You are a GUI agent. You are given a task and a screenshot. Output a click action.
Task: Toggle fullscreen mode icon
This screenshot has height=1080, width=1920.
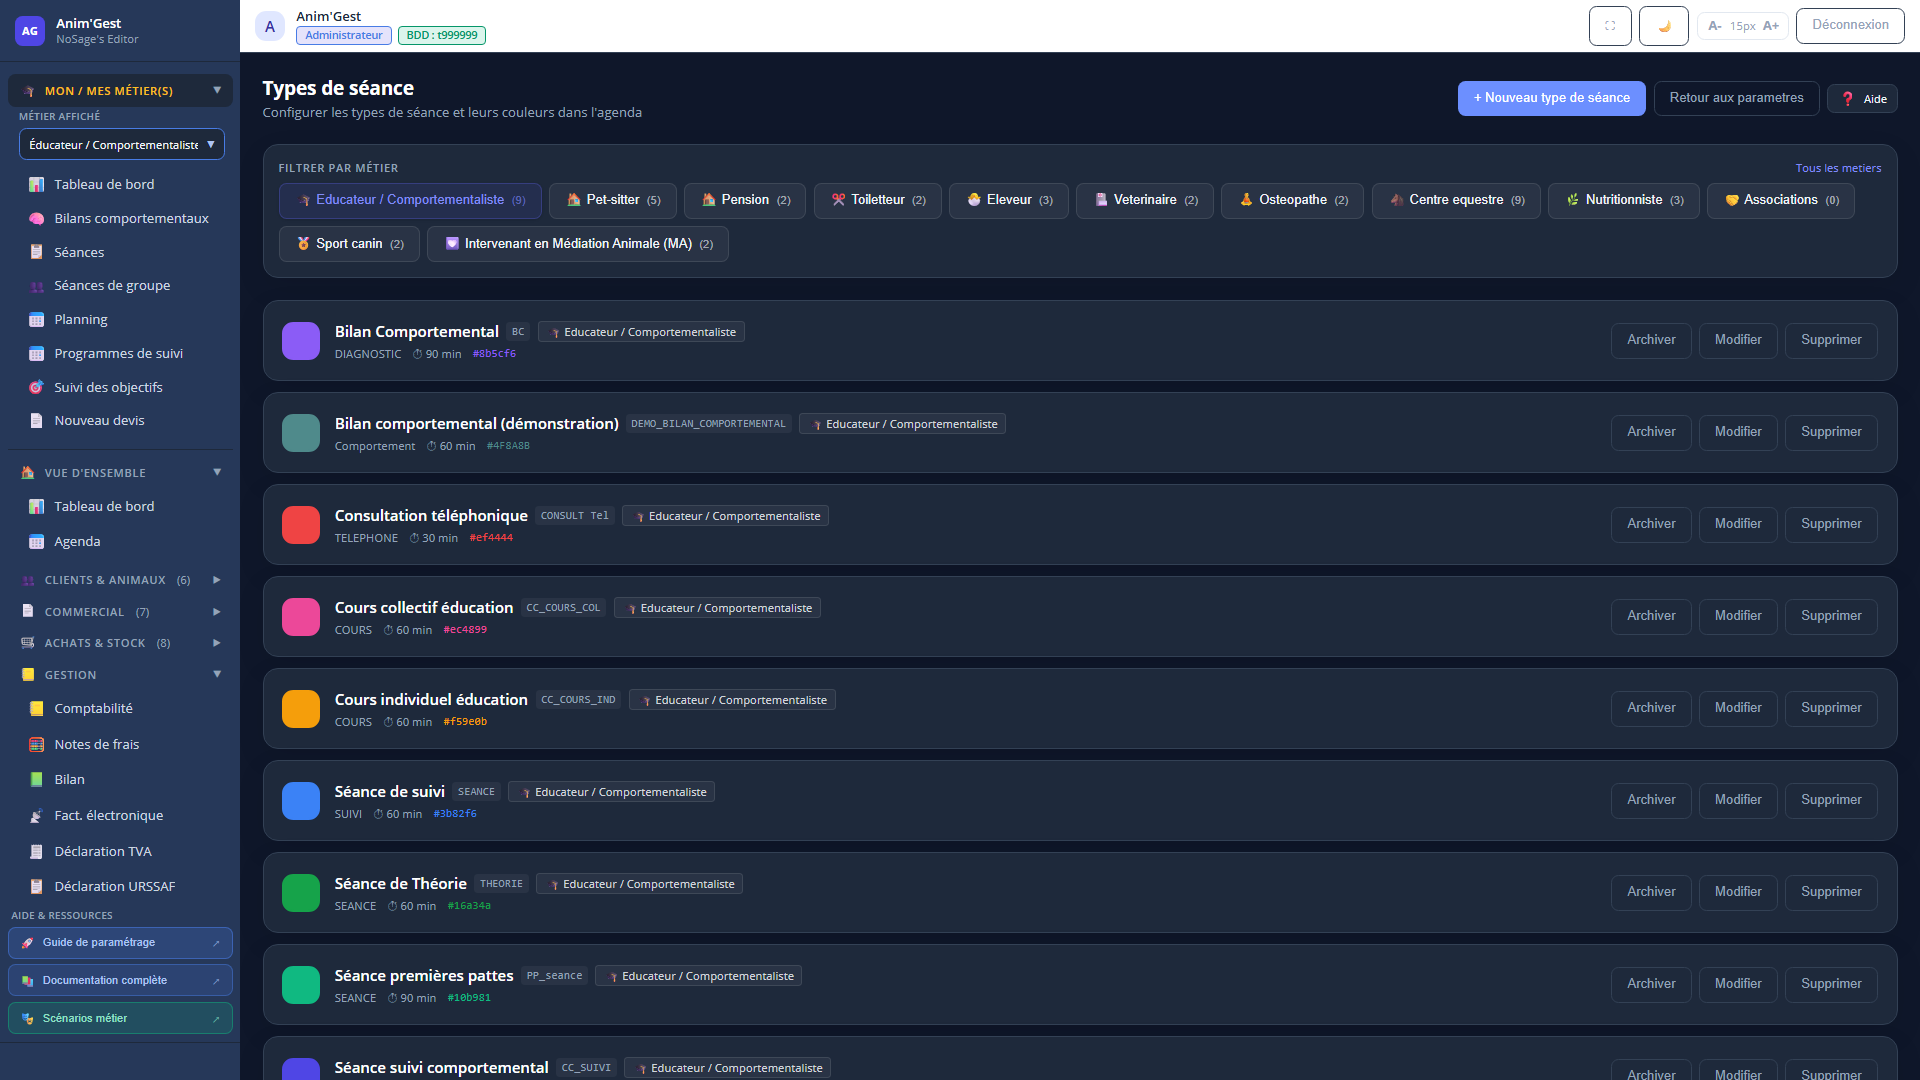pos(1610,26)
